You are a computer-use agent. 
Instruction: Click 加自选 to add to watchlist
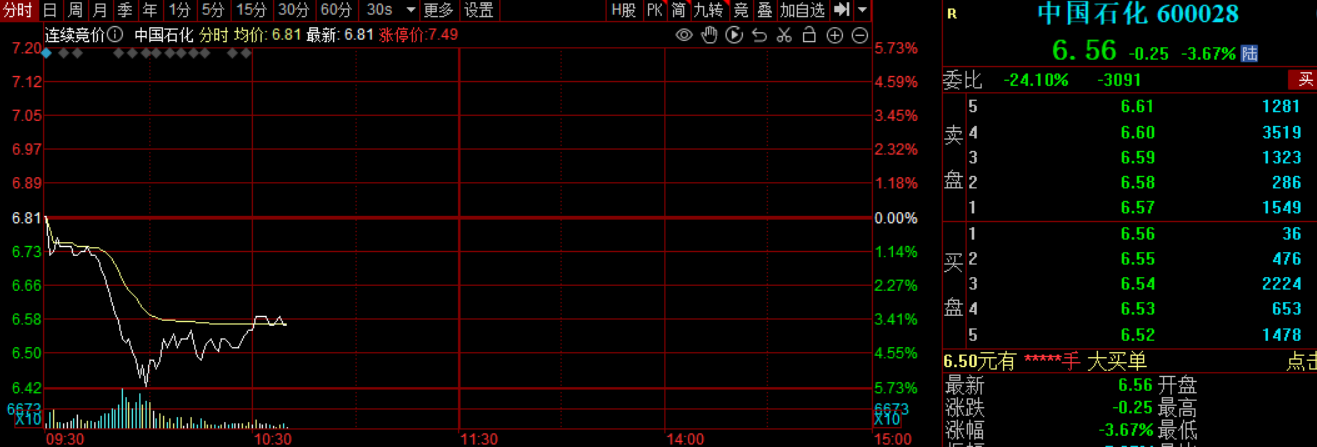coord(803,11)
